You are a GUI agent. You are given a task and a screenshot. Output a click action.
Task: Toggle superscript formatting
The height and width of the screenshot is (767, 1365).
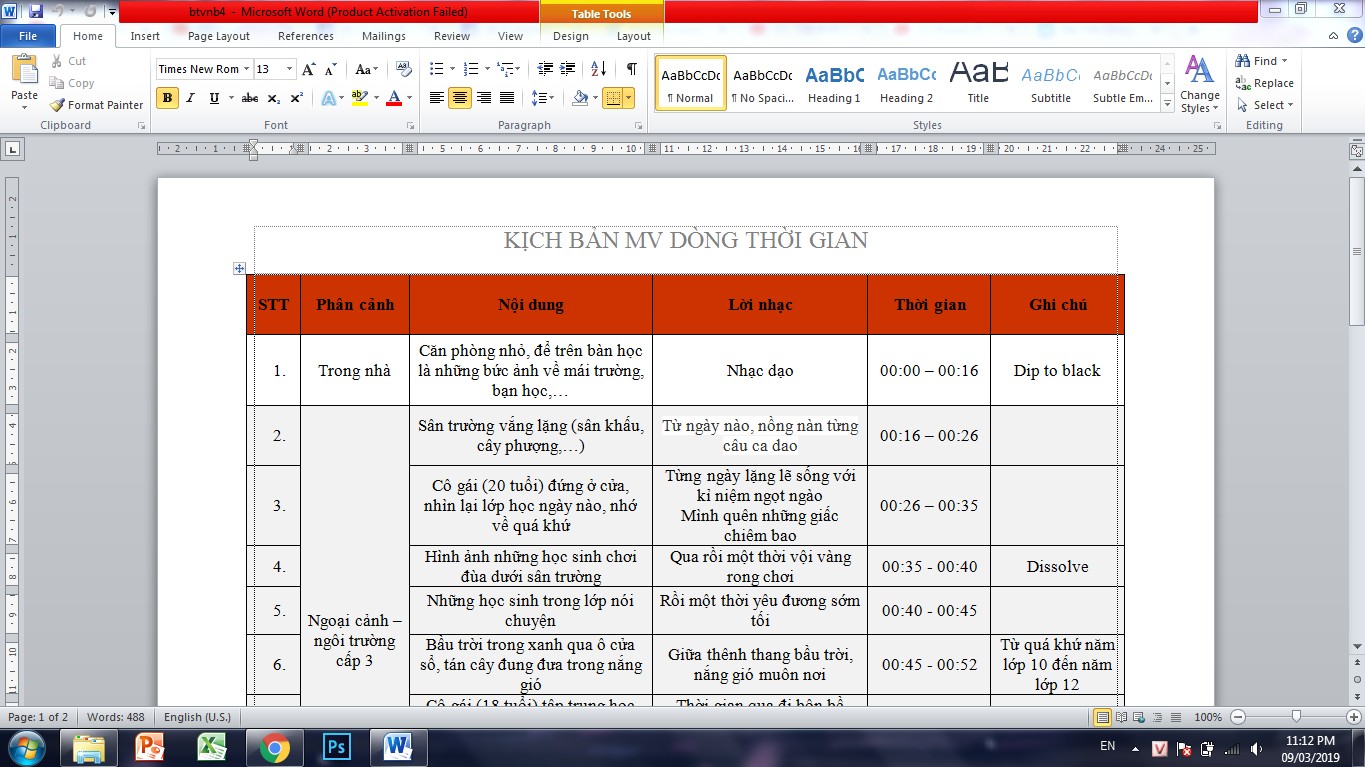click(297, 98)
